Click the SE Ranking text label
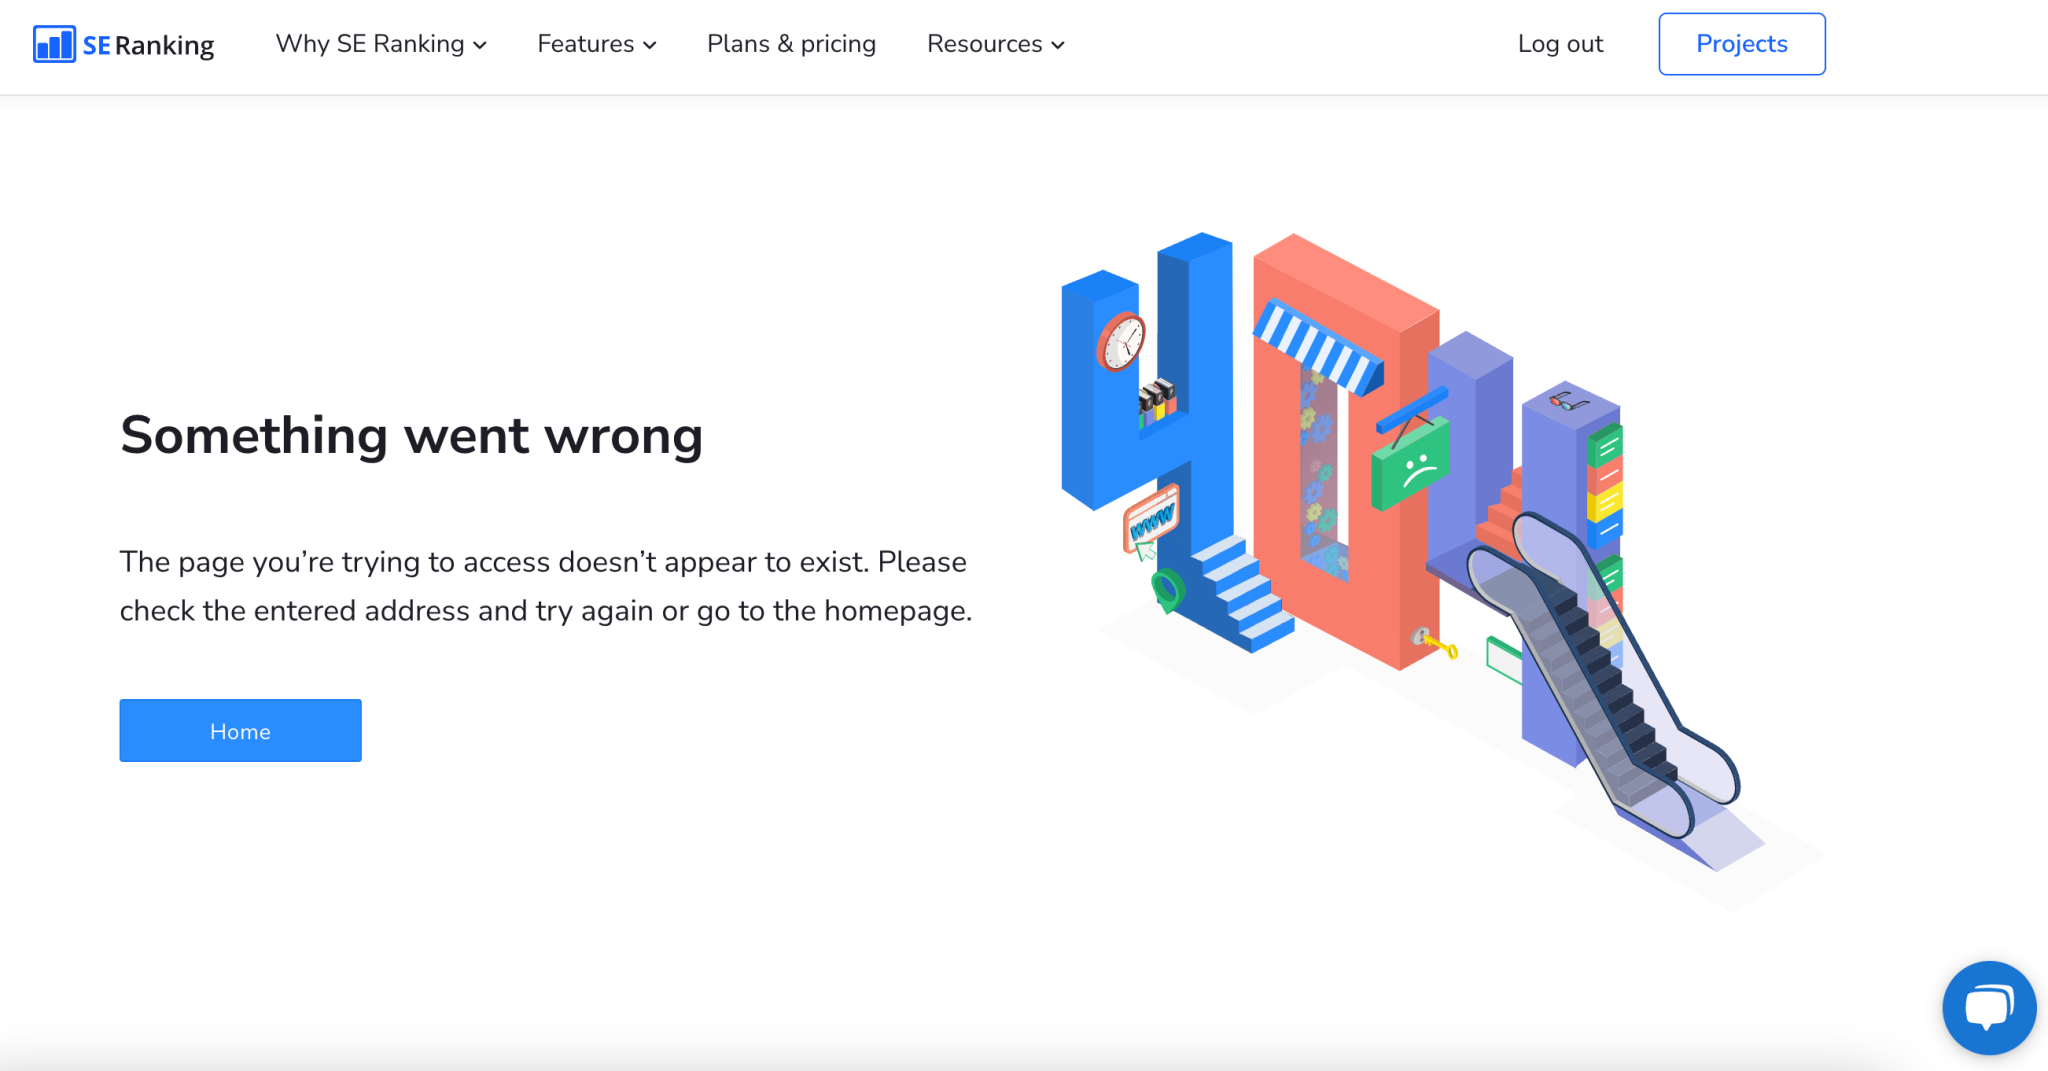2048x1071 pixels. click(x=148, y=44)
